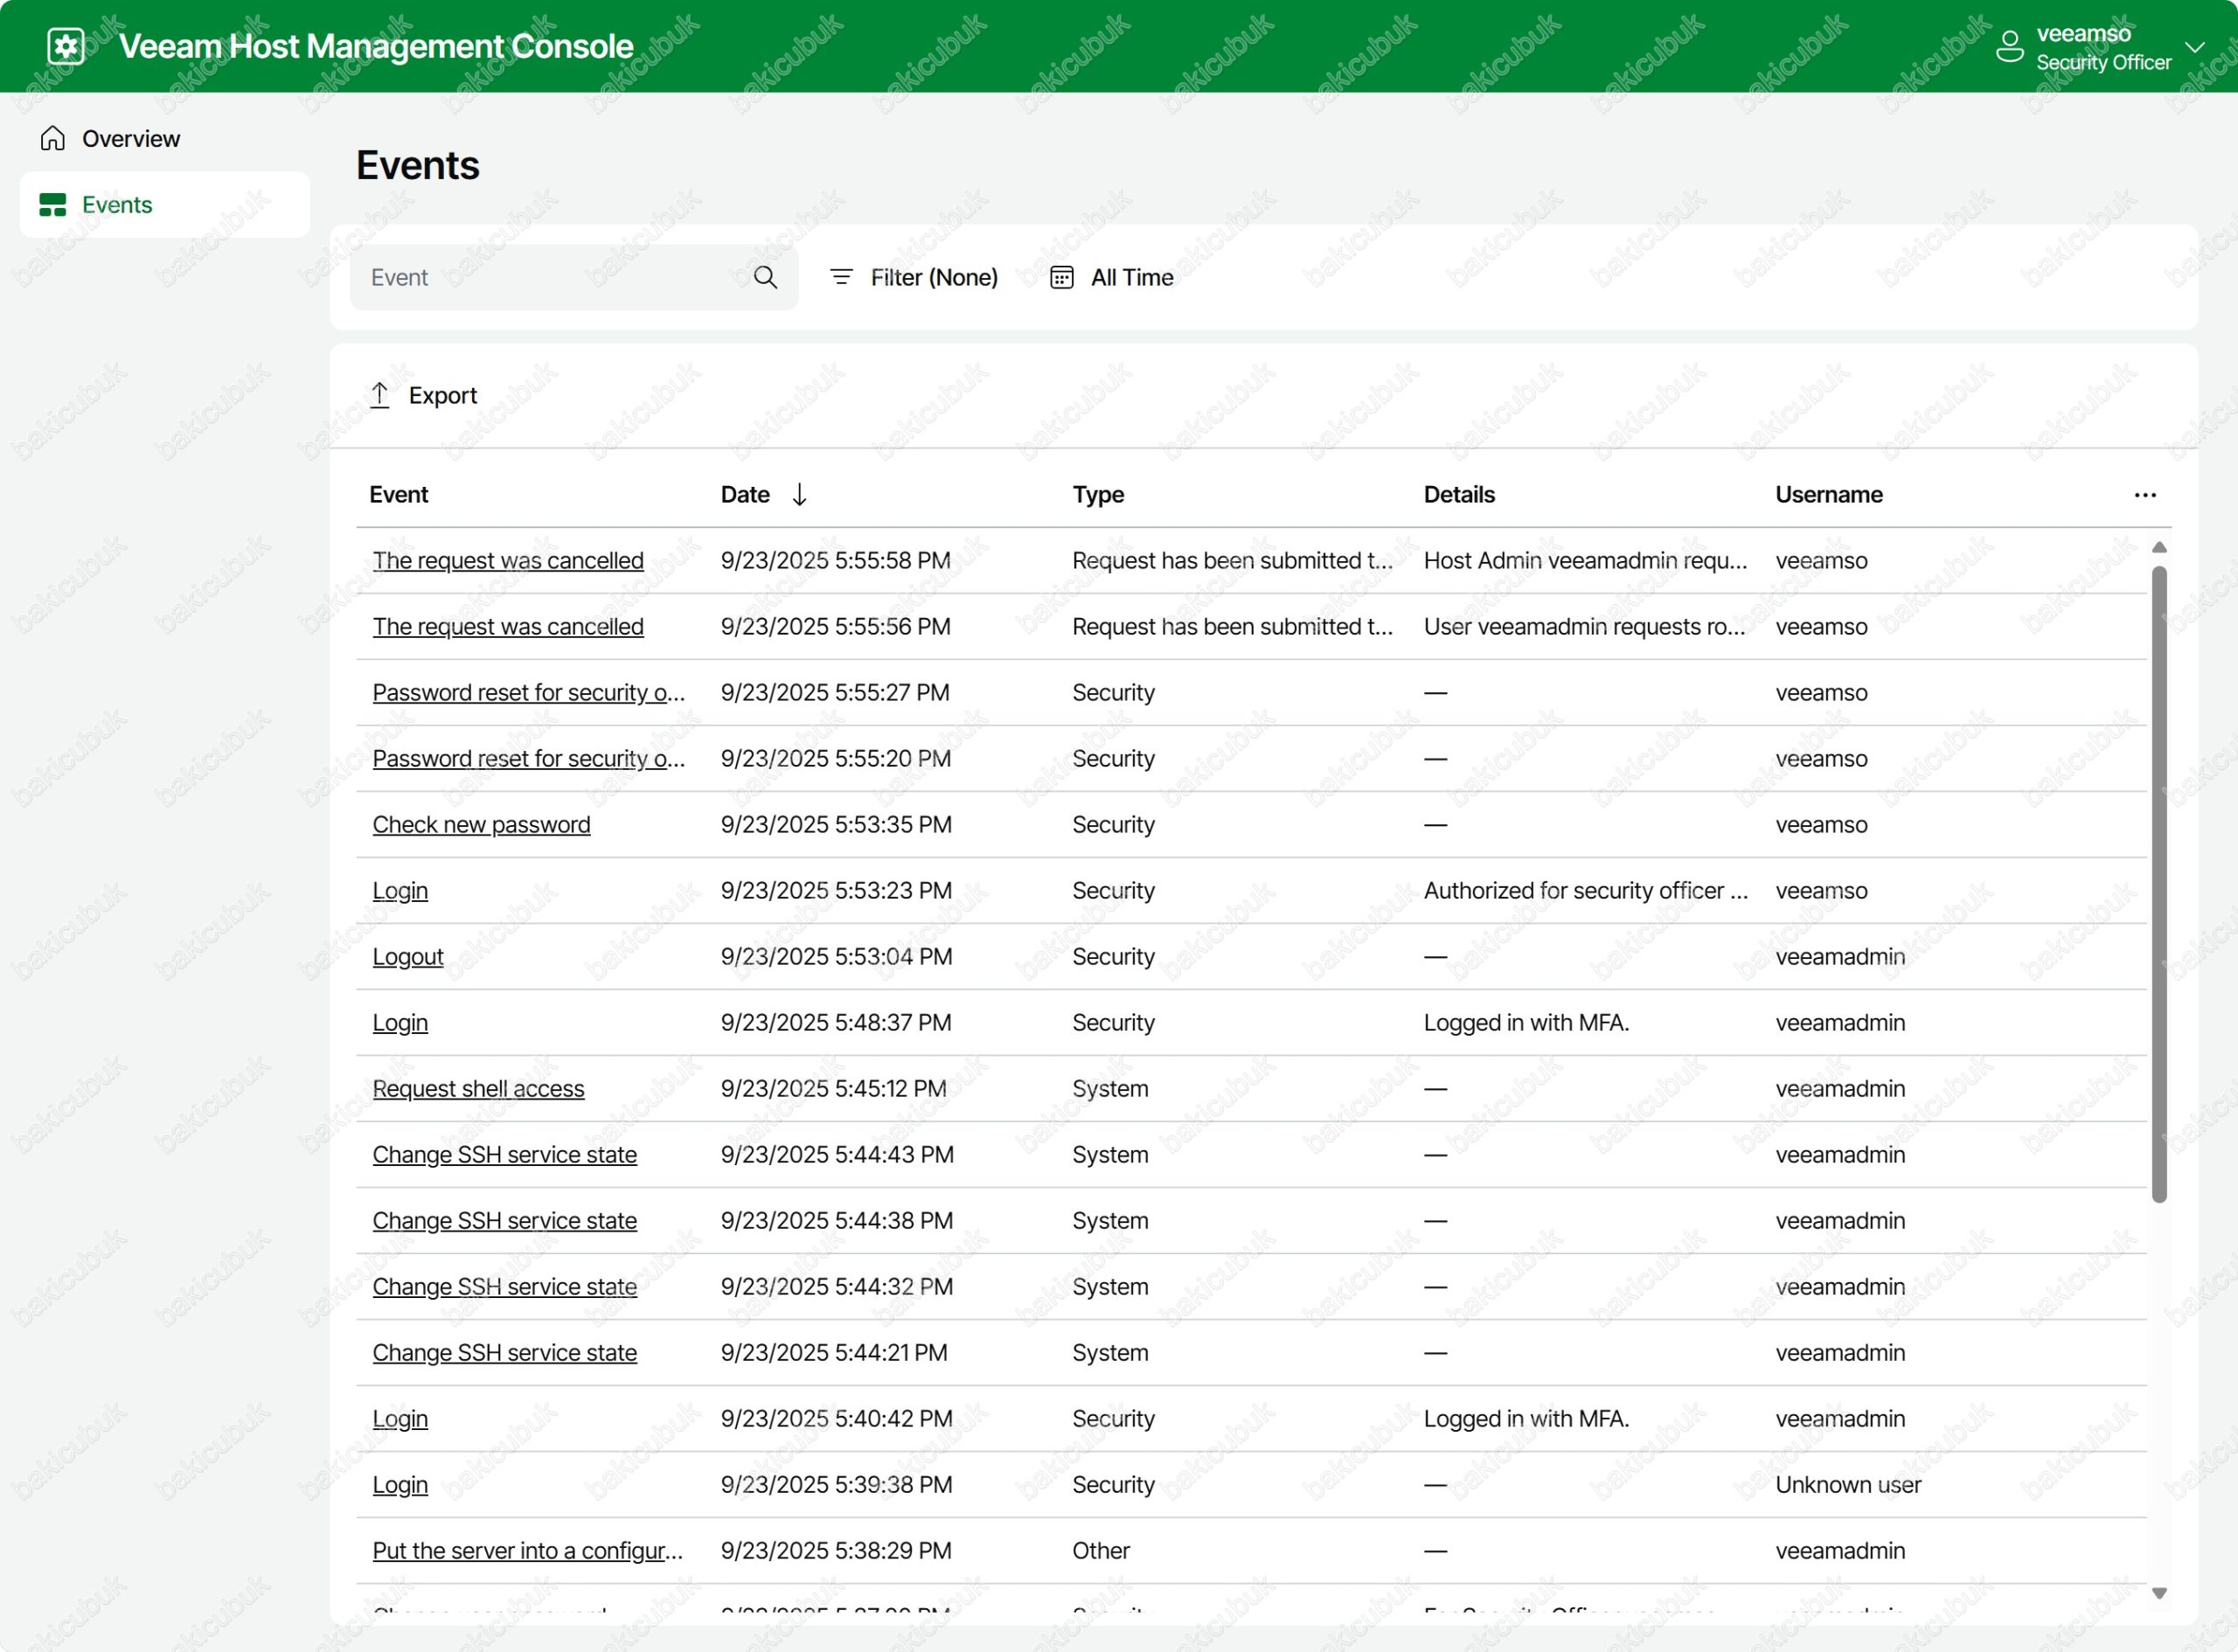This screenshot has height=1652, width=2238.
Task: Click the Veeam Host Management Console title
Action: pos(376,46)
